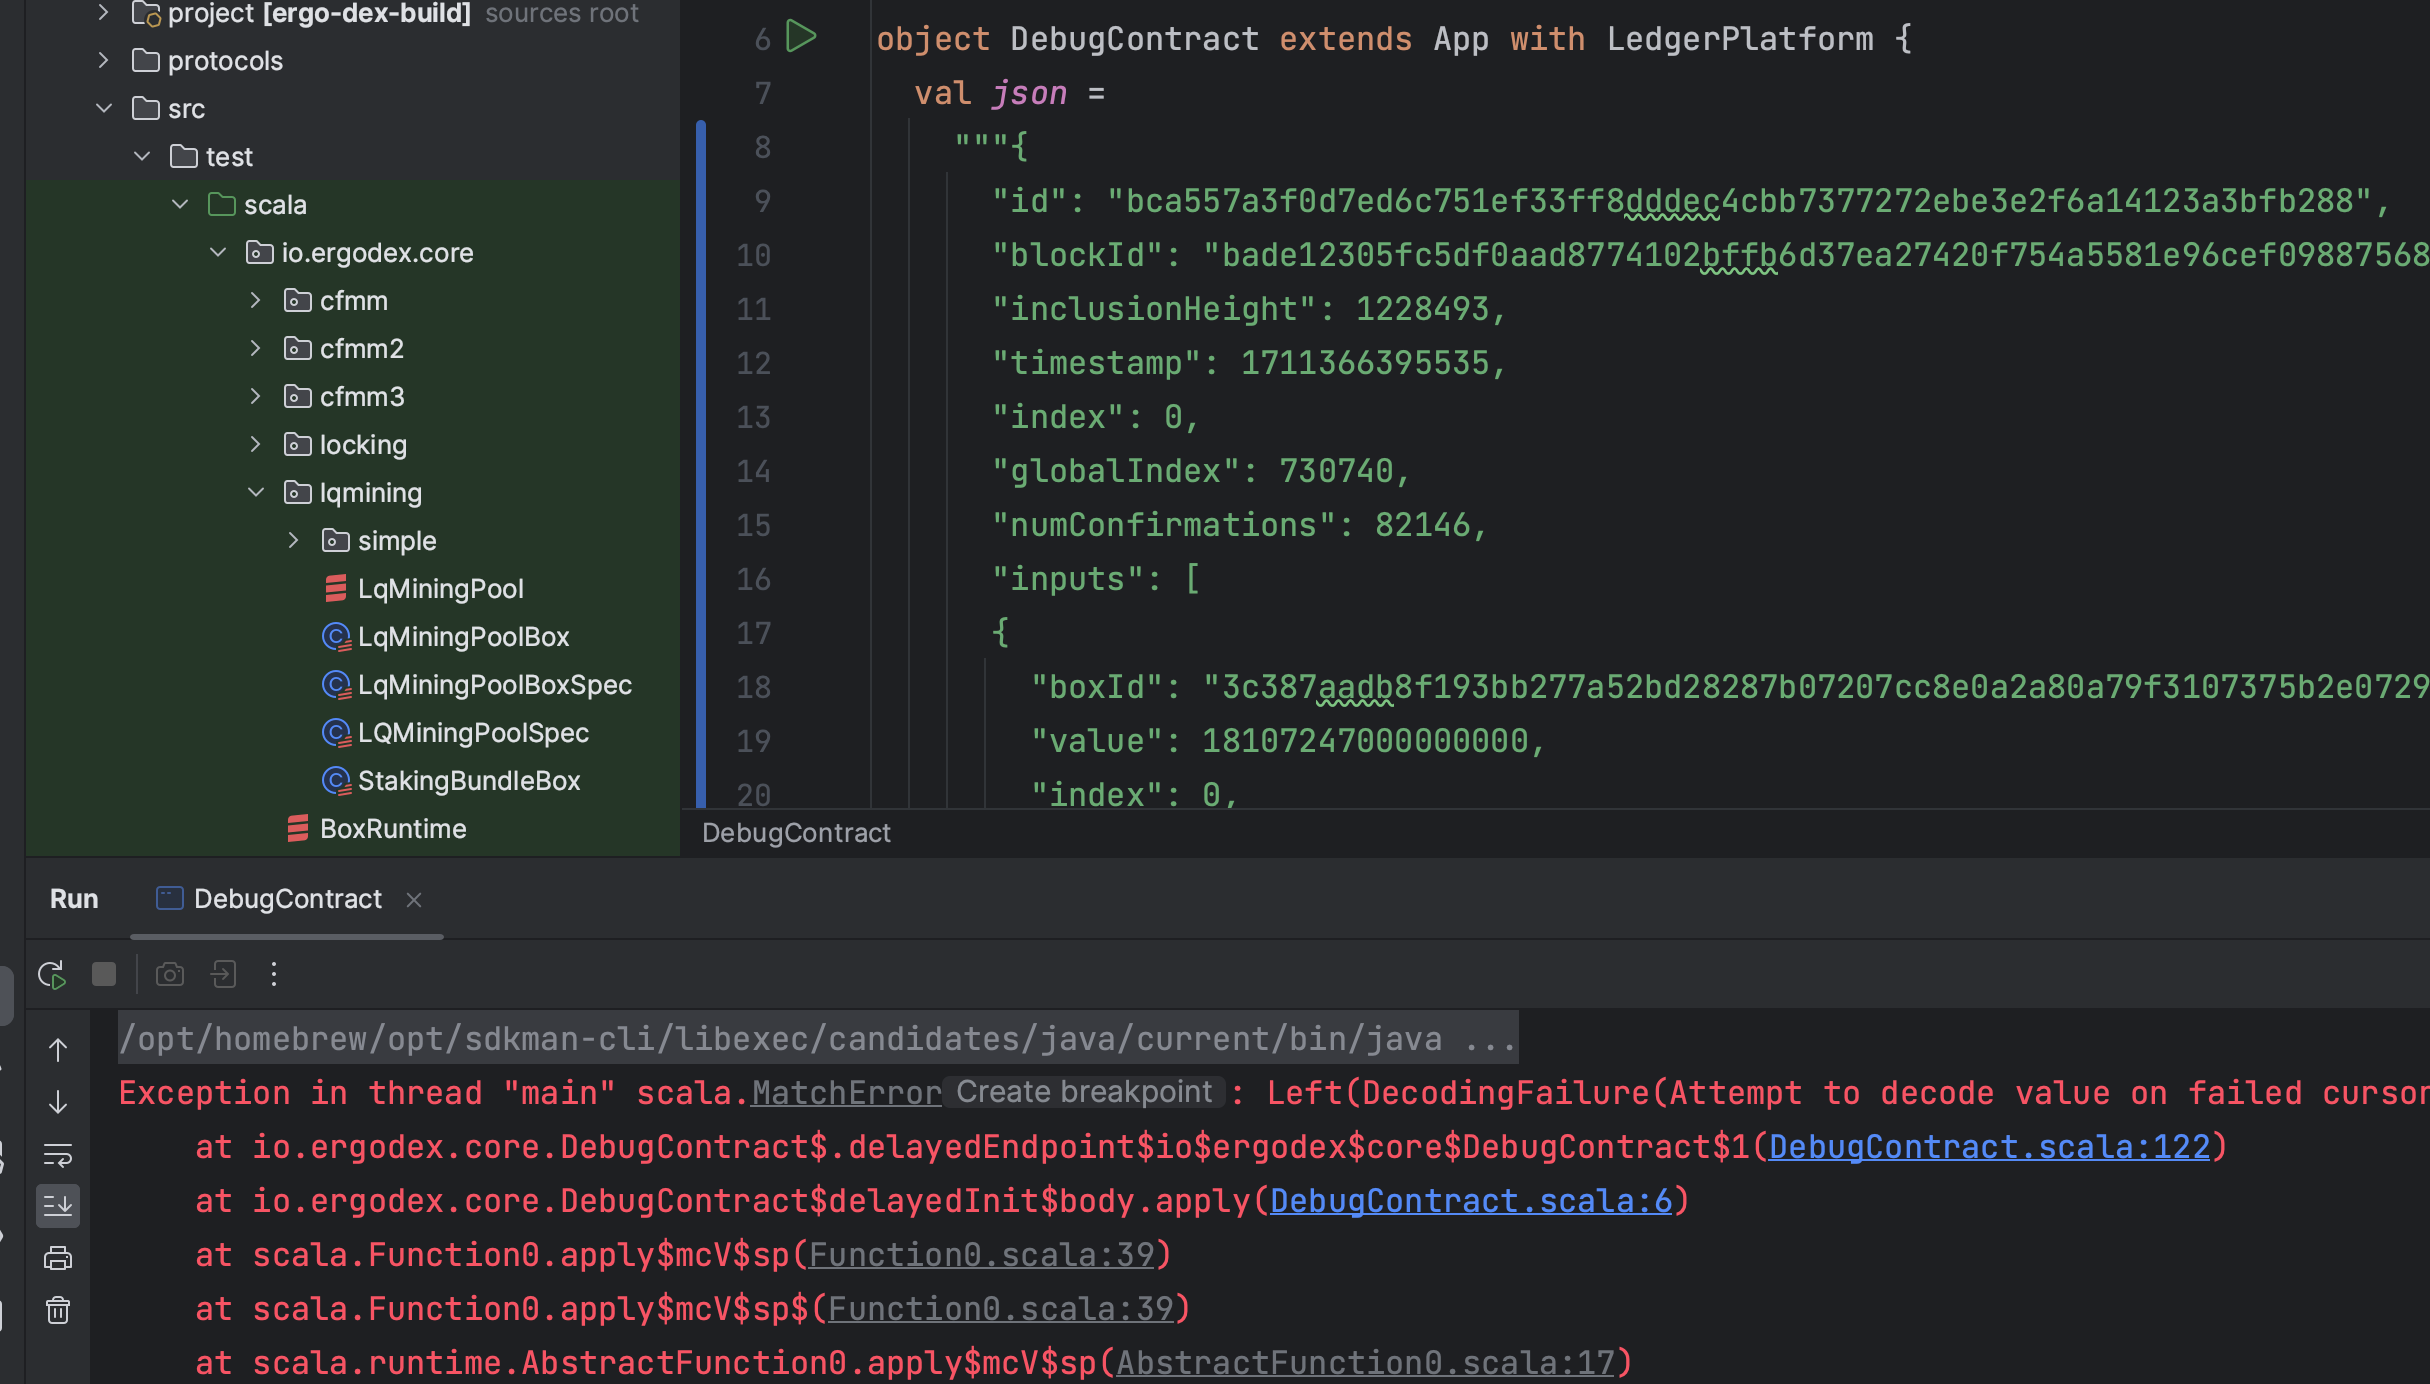The image size is (2430, 1384).
Task: Click the DebugContract breadcrumb
Action: pos(796,833)
